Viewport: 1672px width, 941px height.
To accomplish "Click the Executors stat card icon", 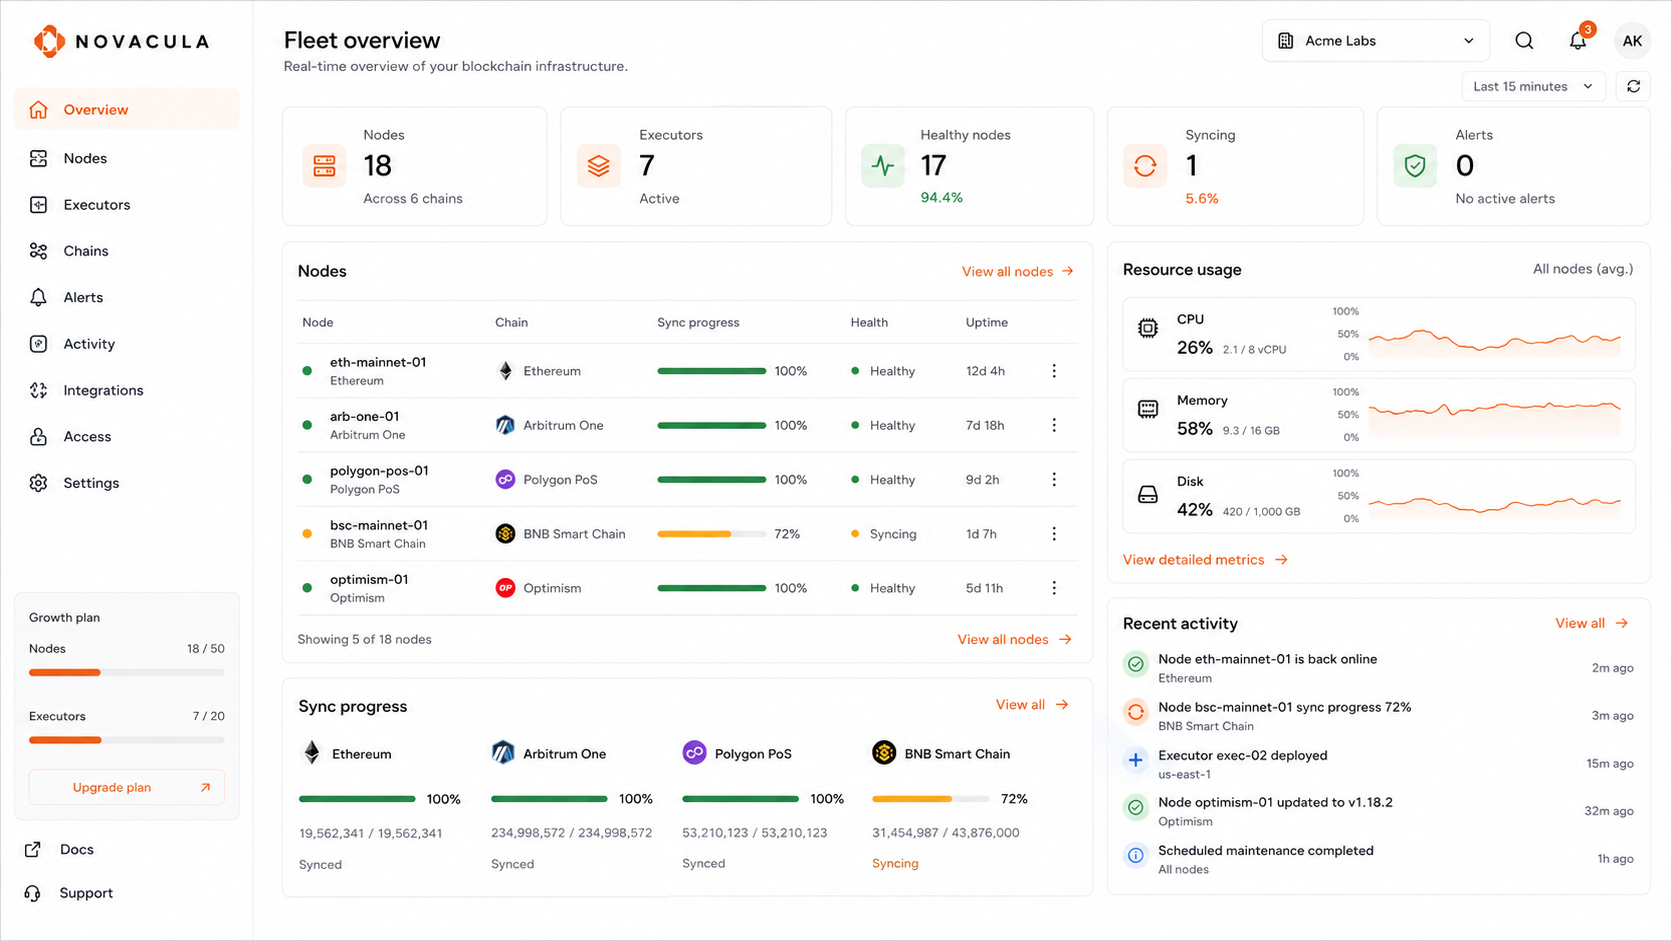I will 598,166.
